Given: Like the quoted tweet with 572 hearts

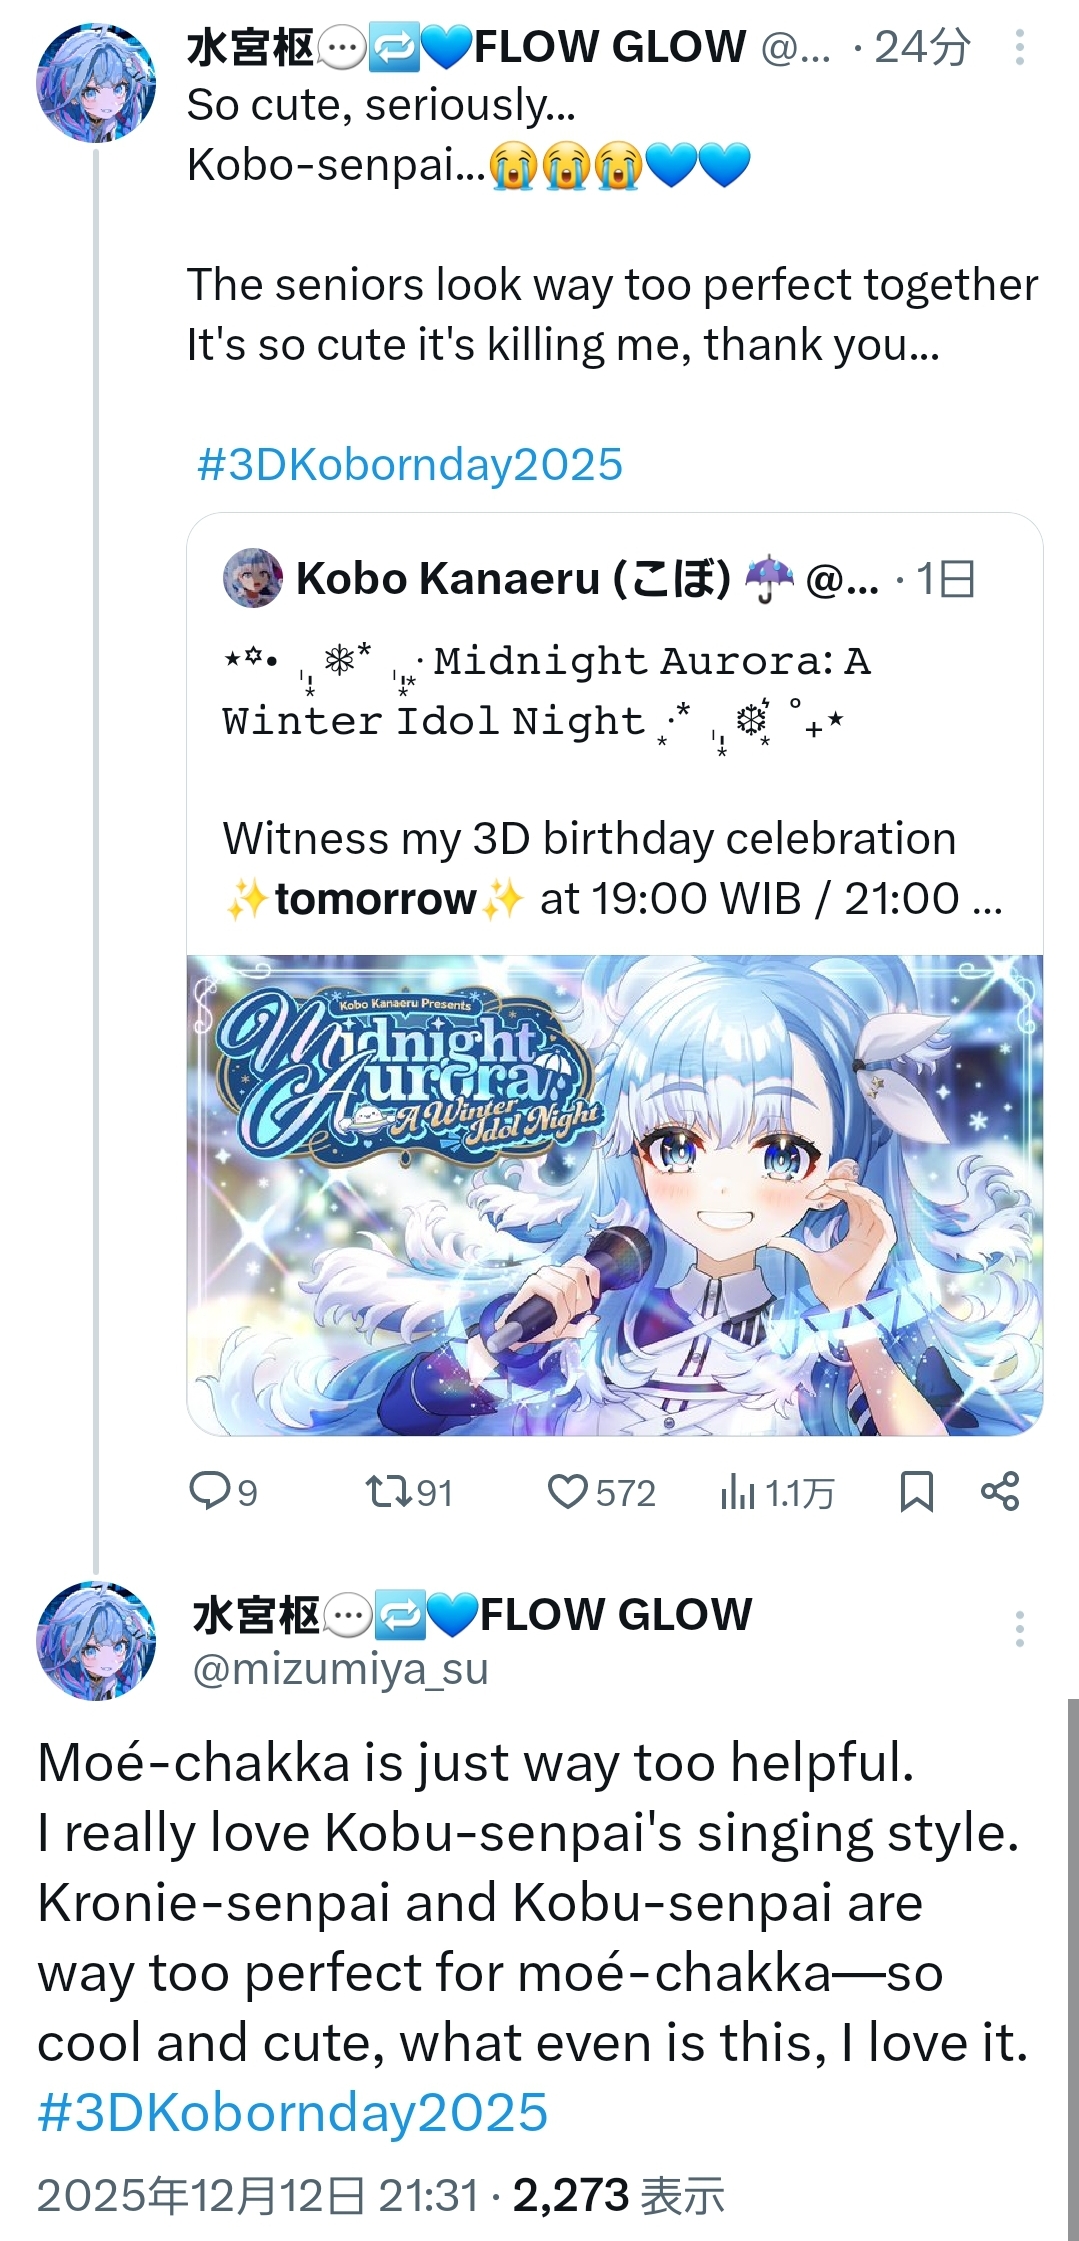Looking at the screenshot, I should pos(567,1491).
